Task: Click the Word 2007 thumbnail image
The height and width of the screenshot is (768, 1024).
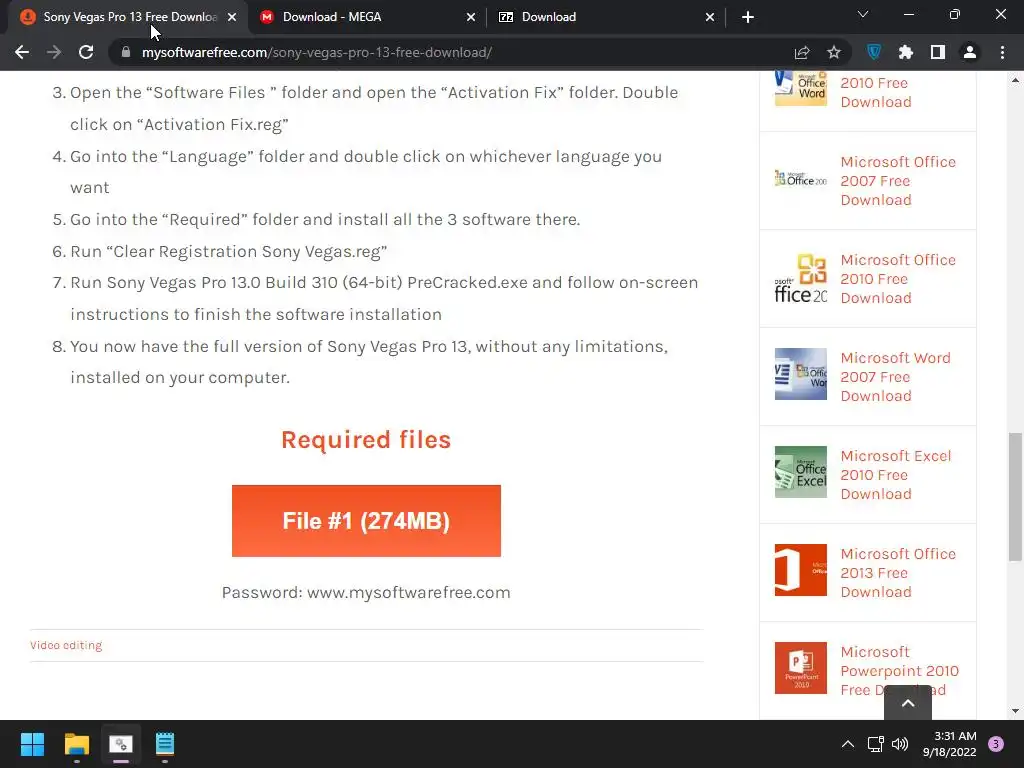Action: (x=801, y=374)
